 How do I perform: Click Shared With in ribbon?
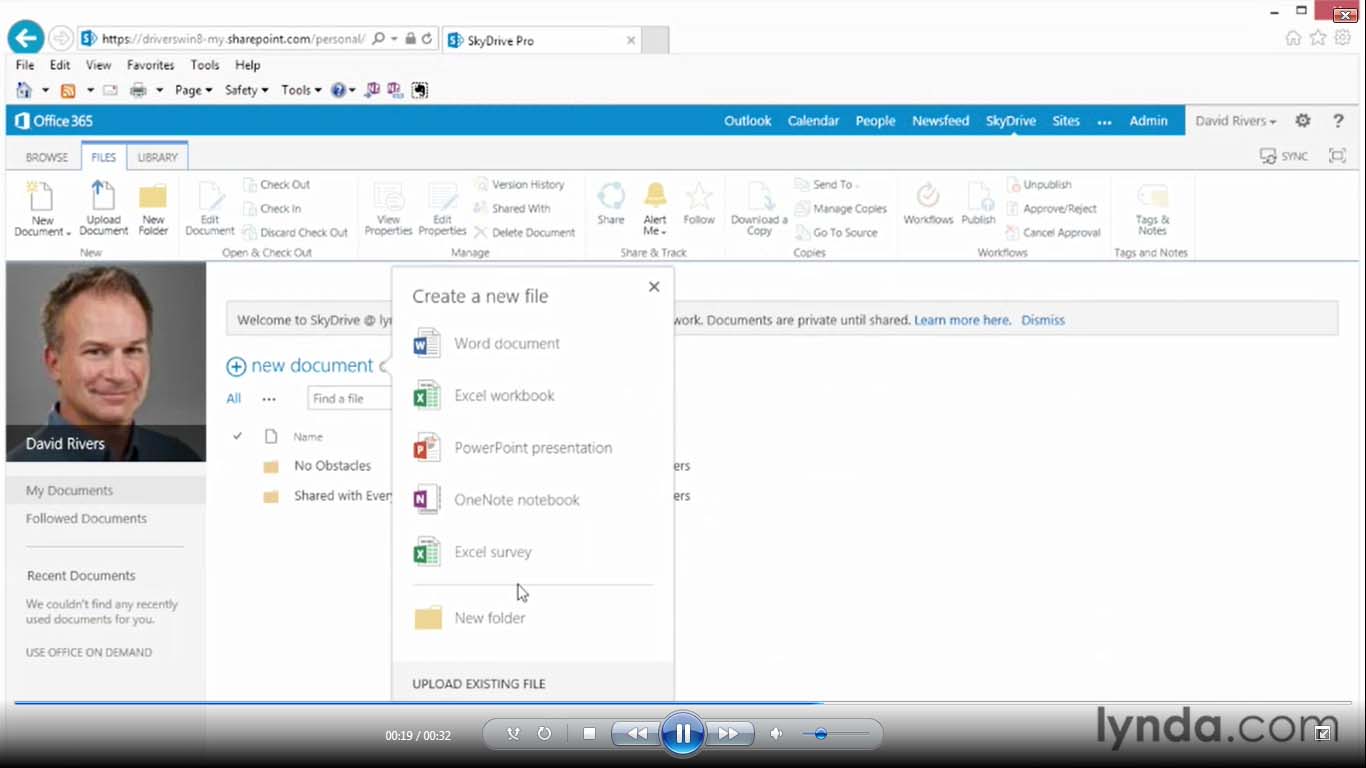point(512,208)
